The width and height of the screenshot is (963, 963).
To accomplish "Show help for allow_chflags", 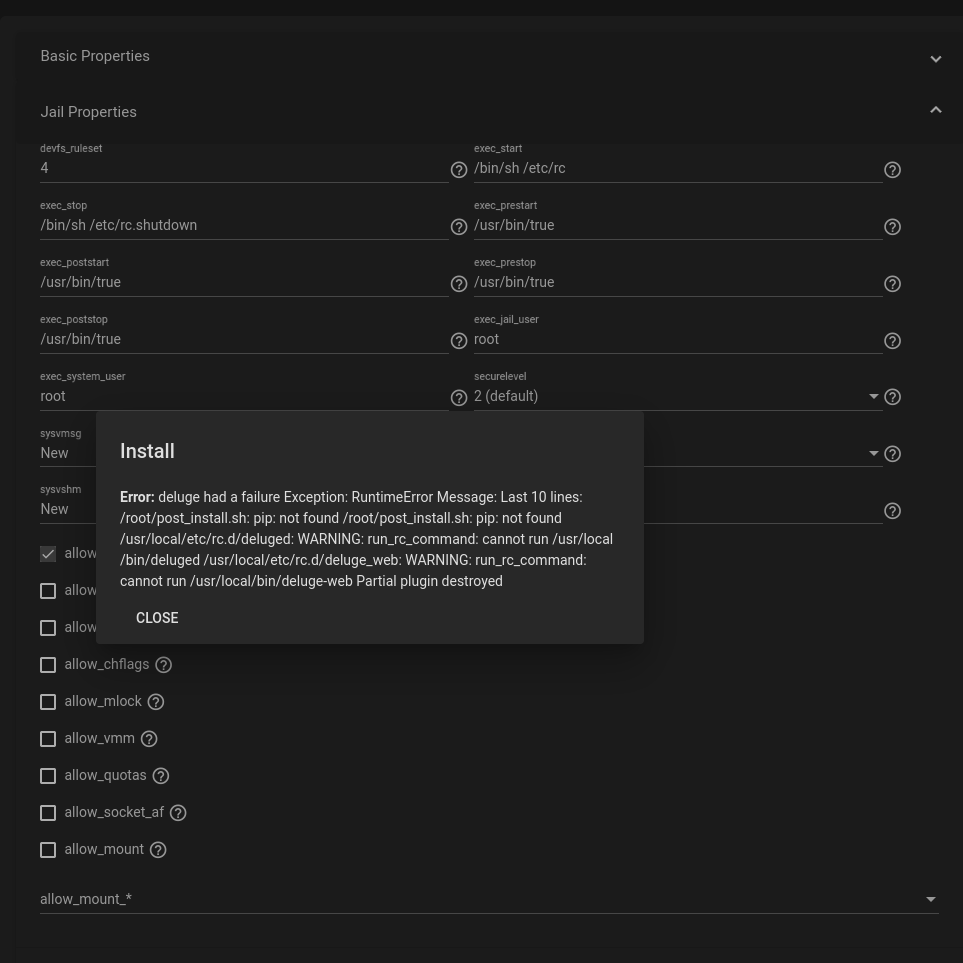I will click(163, 665).
